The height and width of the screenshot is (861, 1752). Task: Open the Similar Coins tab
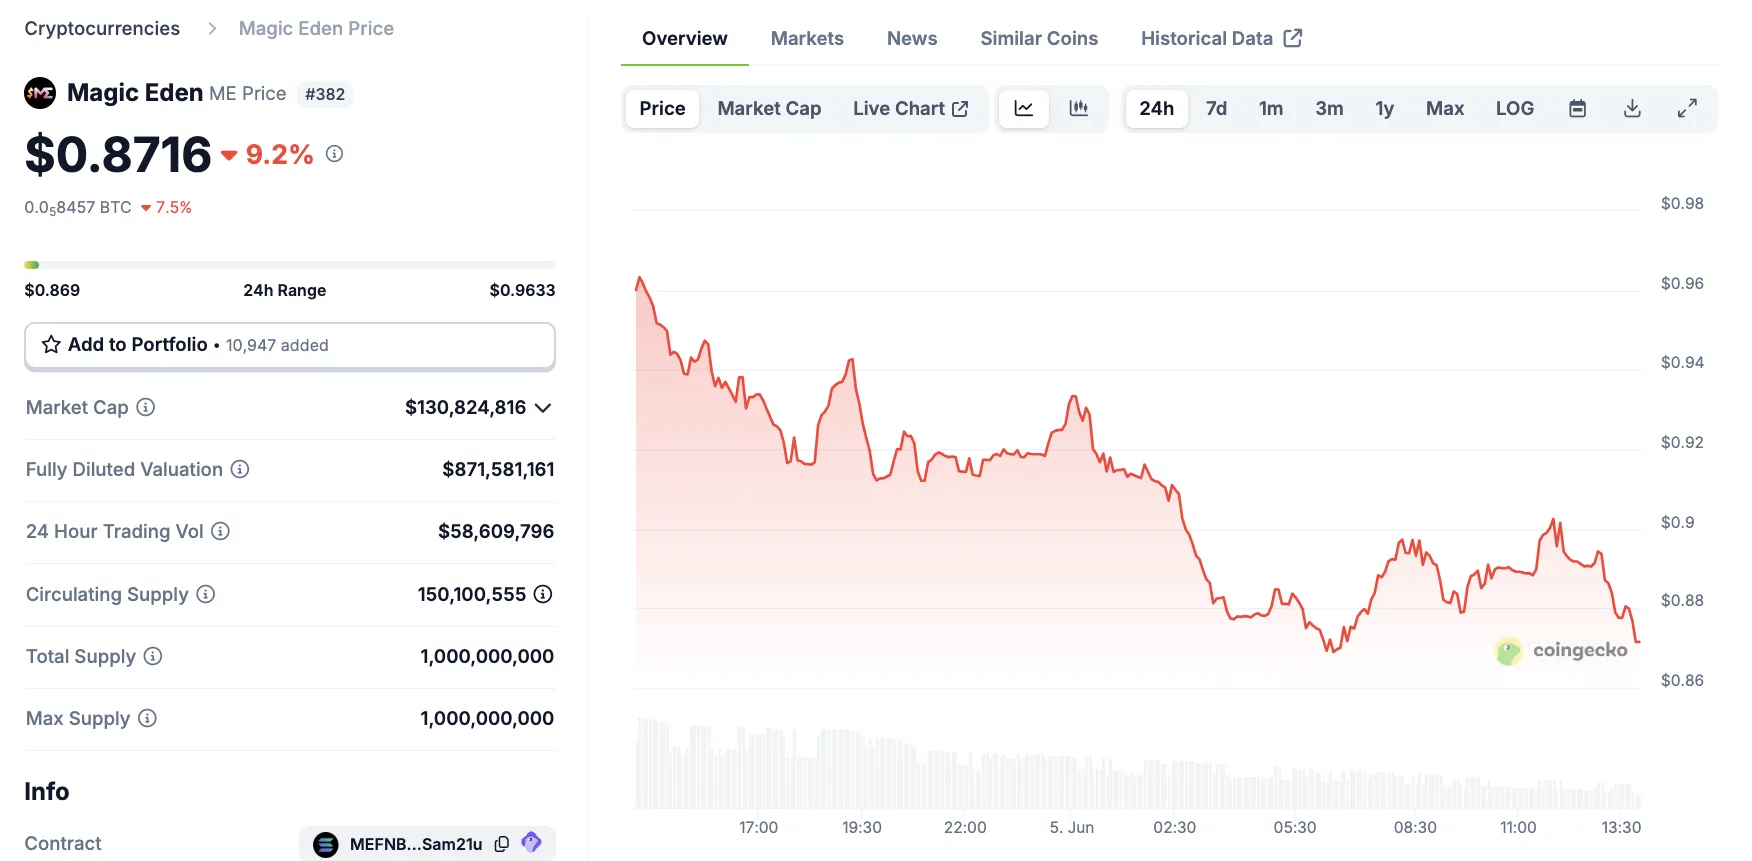click(1039, 38)
